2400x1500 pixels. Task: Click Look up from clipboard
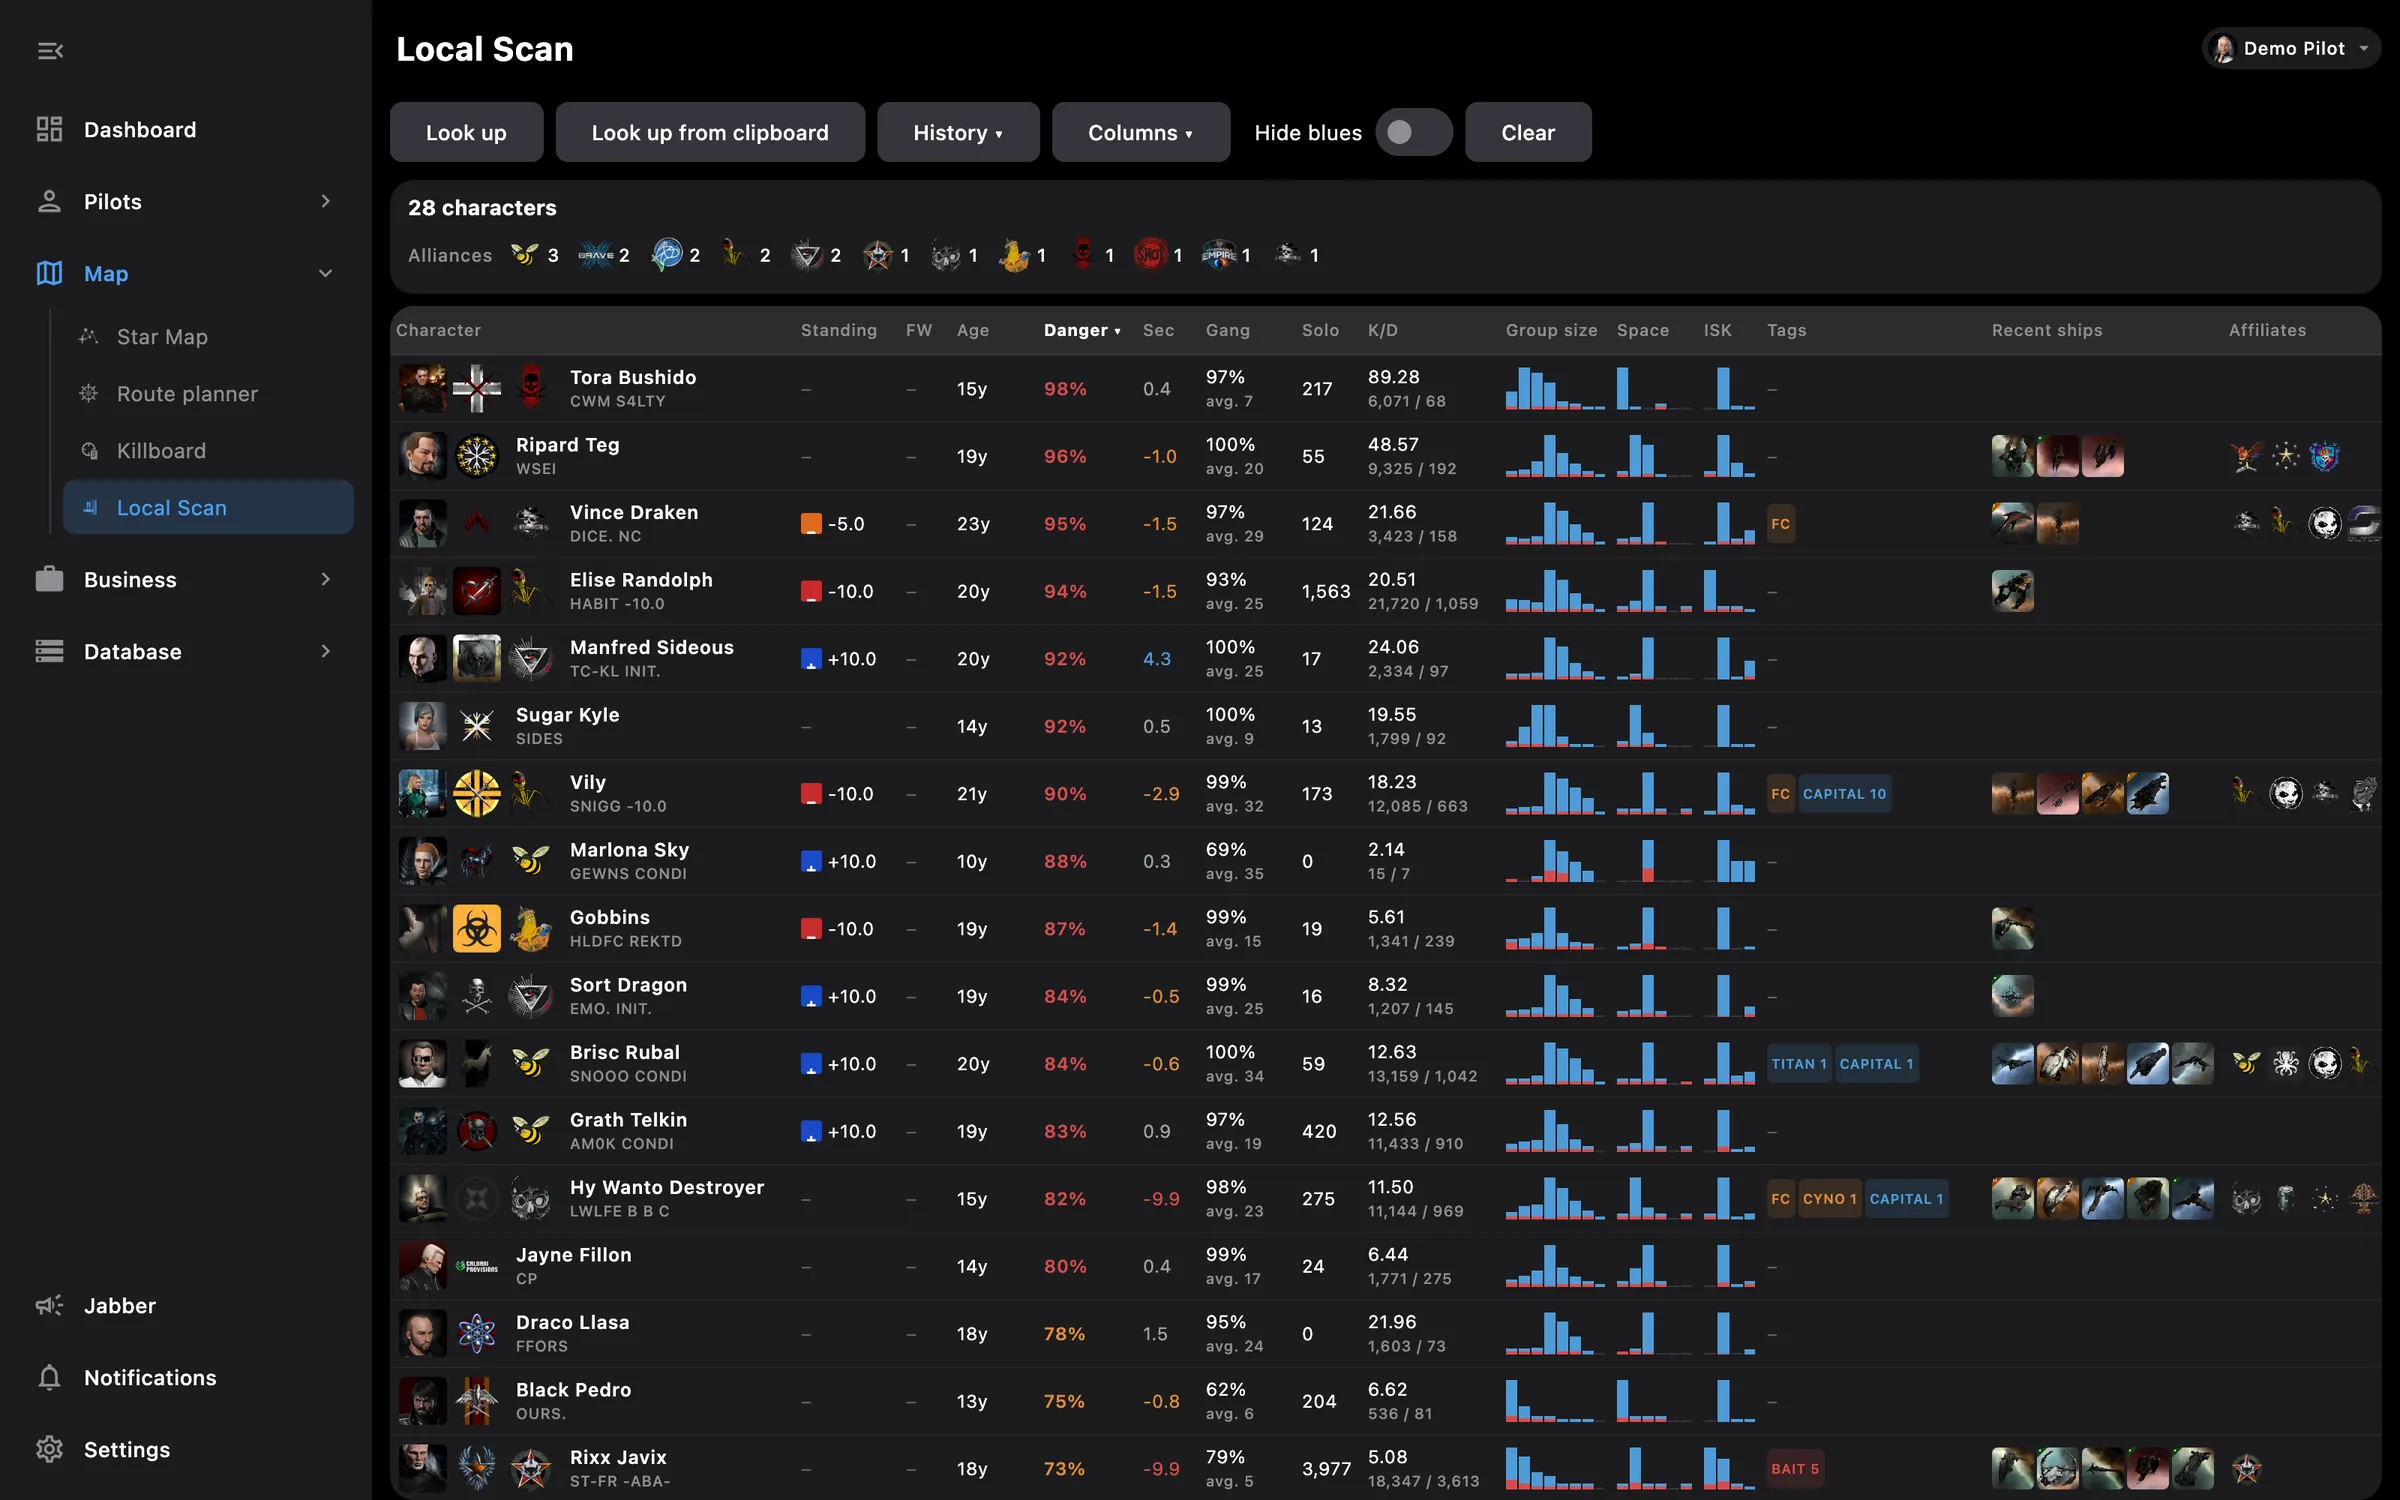(x=710, y=132)
